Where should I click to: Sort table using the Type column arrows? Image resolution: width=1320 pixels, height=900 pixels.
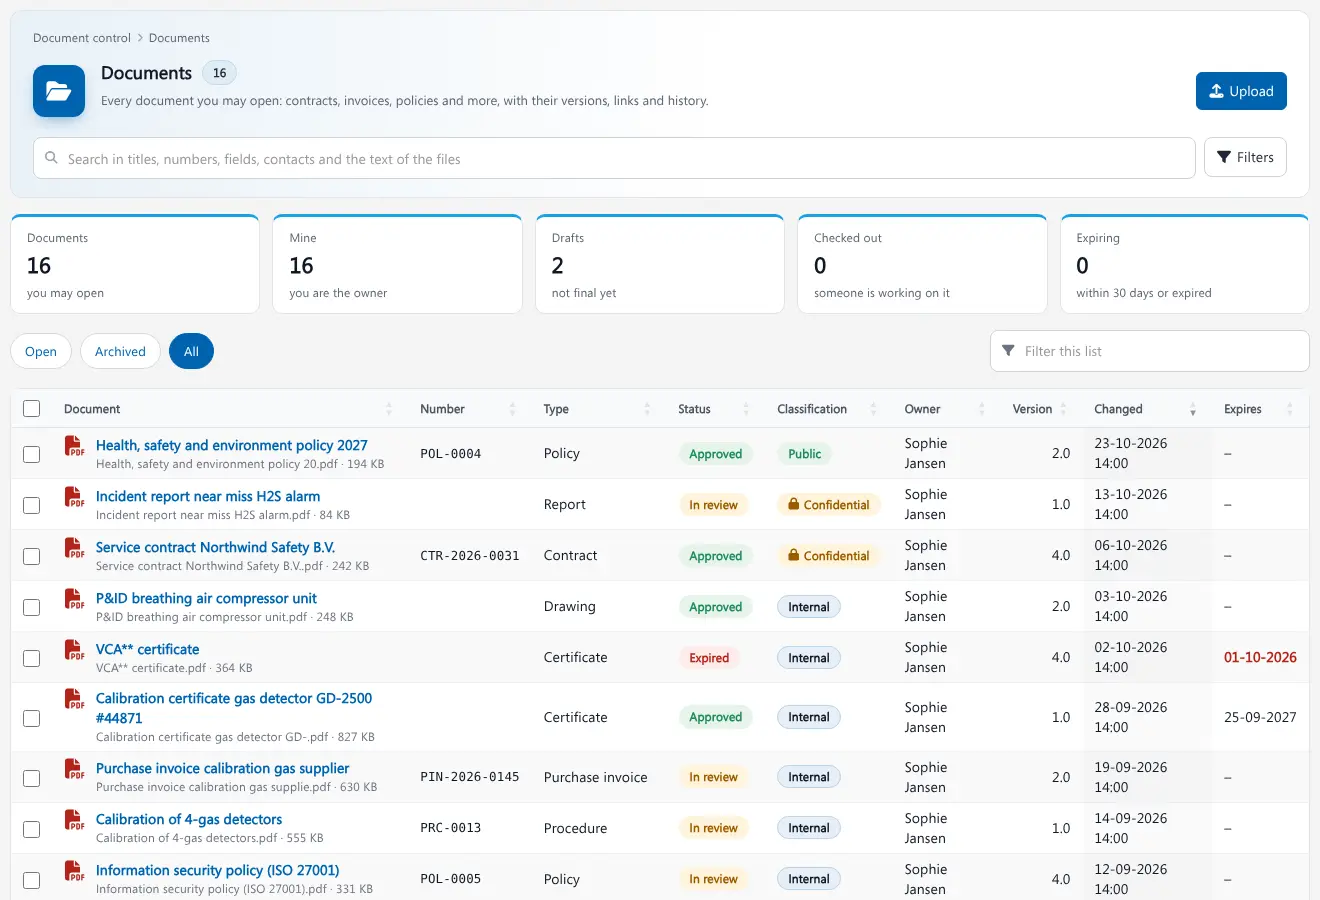(647, 409)
